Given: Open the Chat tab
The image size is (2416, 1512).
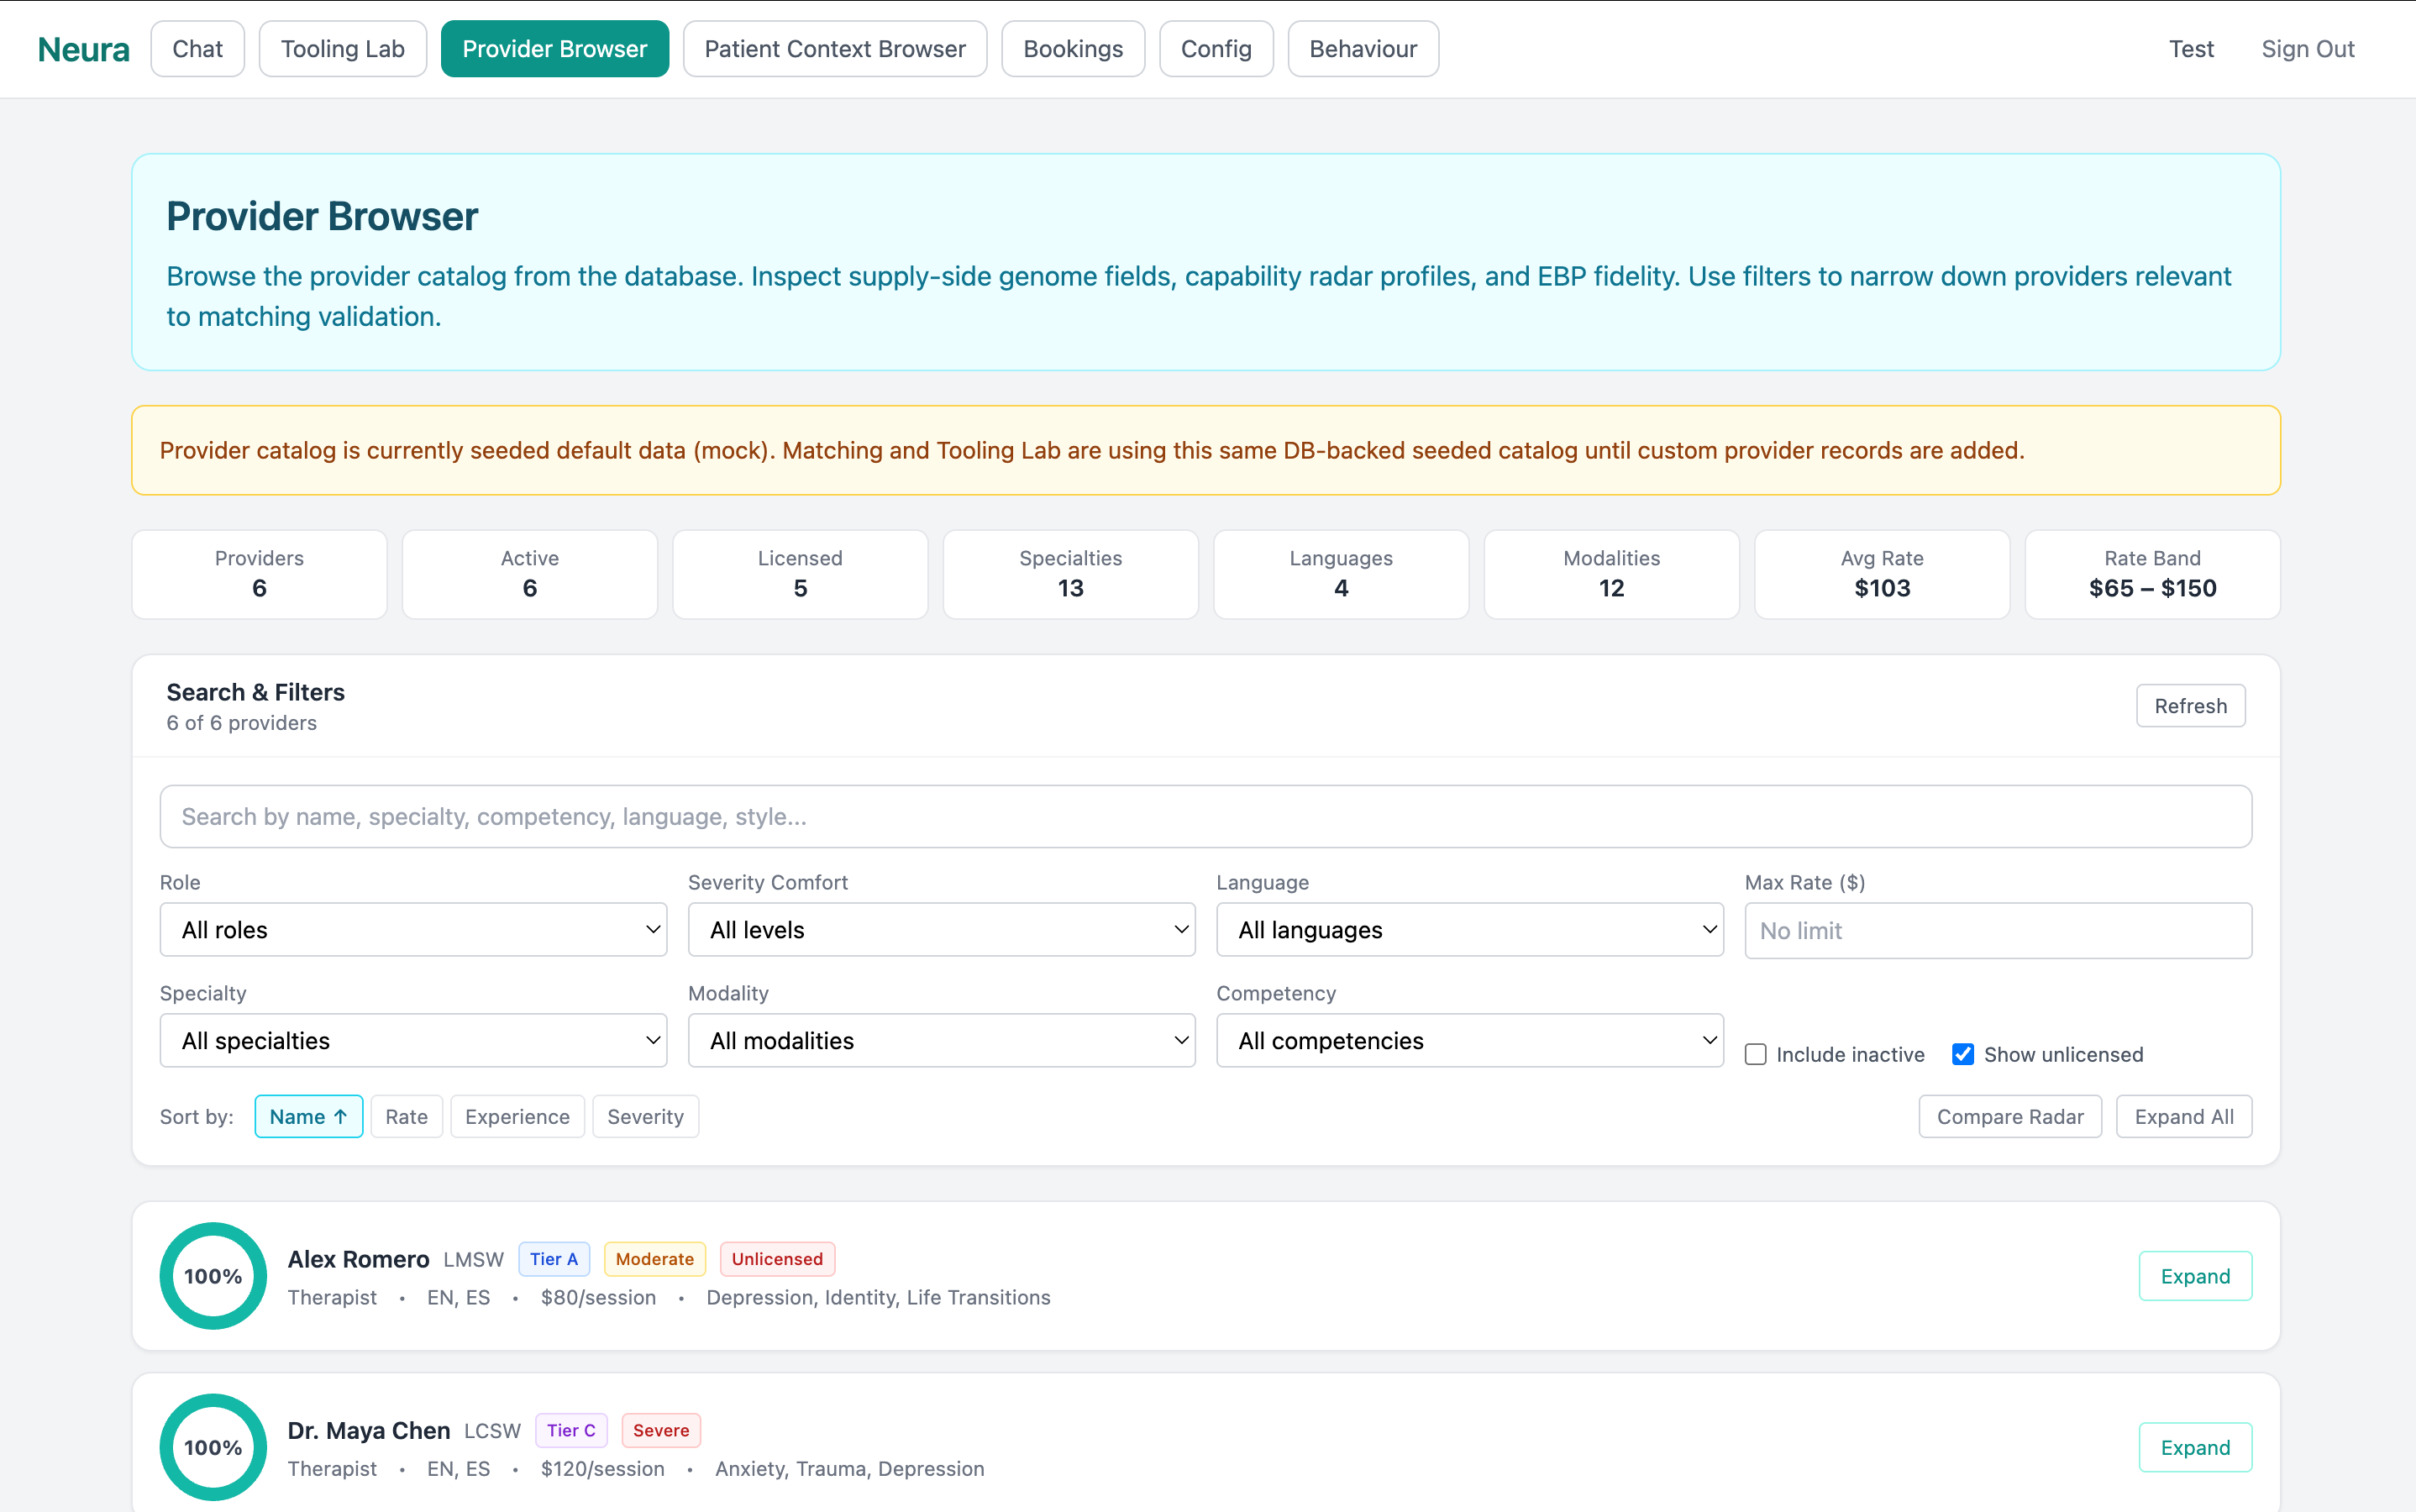Looking at the screenshot, I should tap(197, 48).
